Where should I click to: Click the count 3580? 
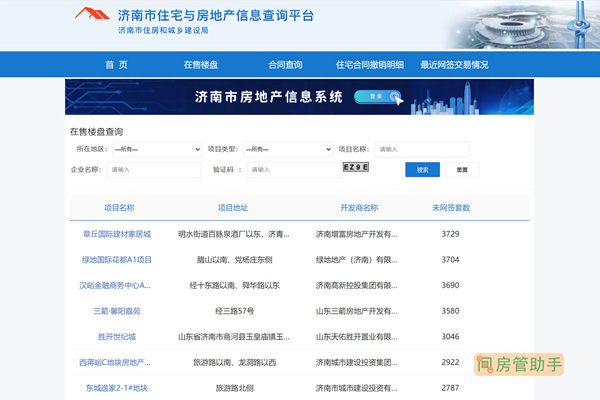tap(450, 311)
